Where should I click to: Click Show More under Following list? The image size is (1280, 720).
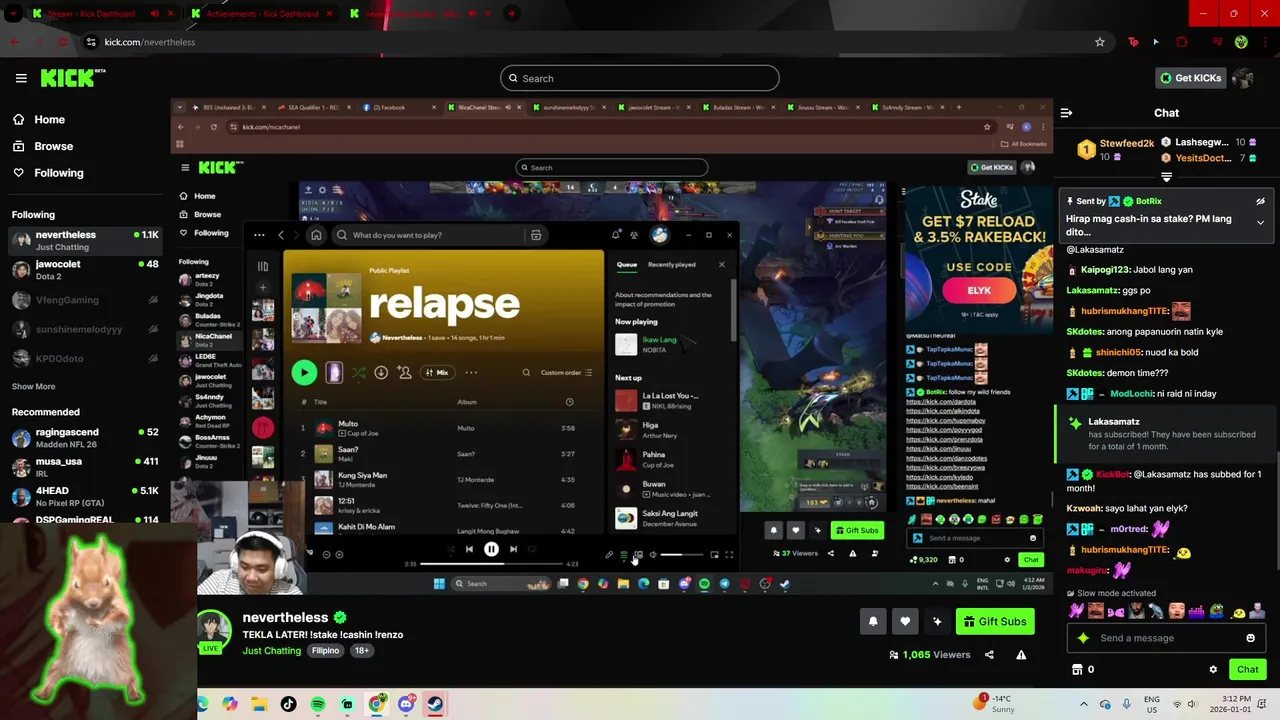point(33,386)
